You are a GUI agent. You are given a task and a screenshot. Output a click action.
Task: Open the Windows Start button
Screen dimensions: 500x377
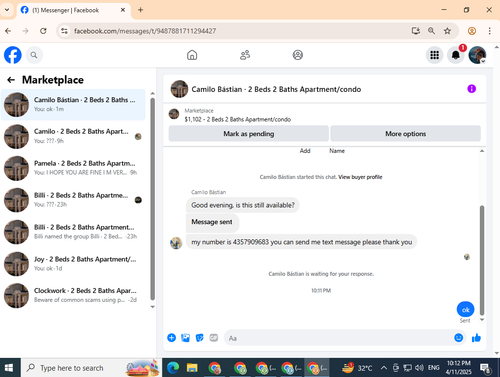tap(9, 368)
